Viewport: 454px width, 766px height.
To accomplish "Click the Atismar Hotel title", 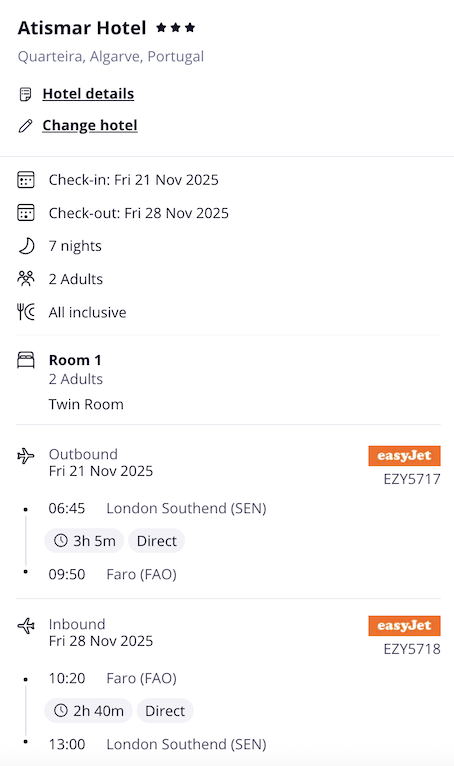I will [x=82, y=28].
